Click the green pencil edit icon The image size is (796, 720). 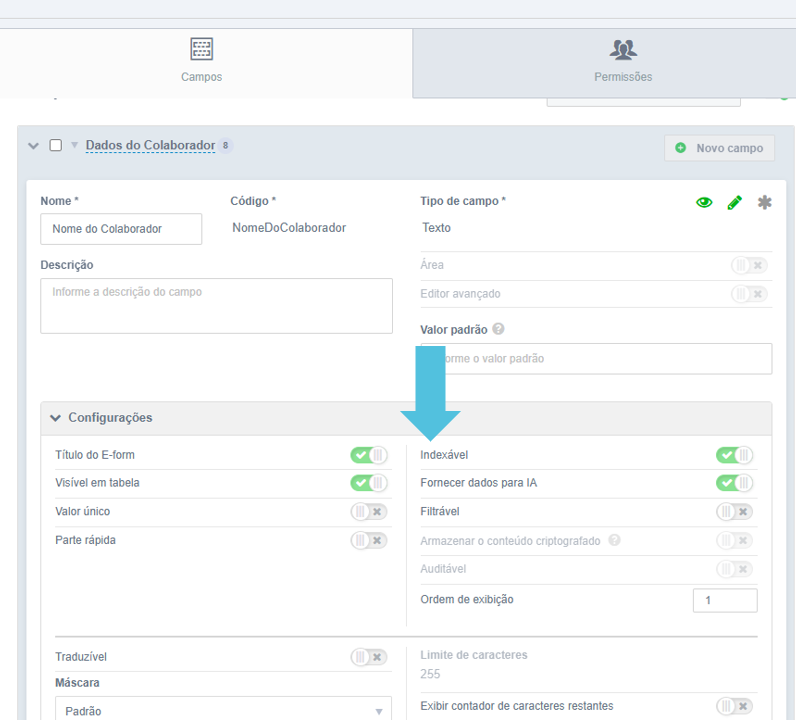click(x=735, y=202)
